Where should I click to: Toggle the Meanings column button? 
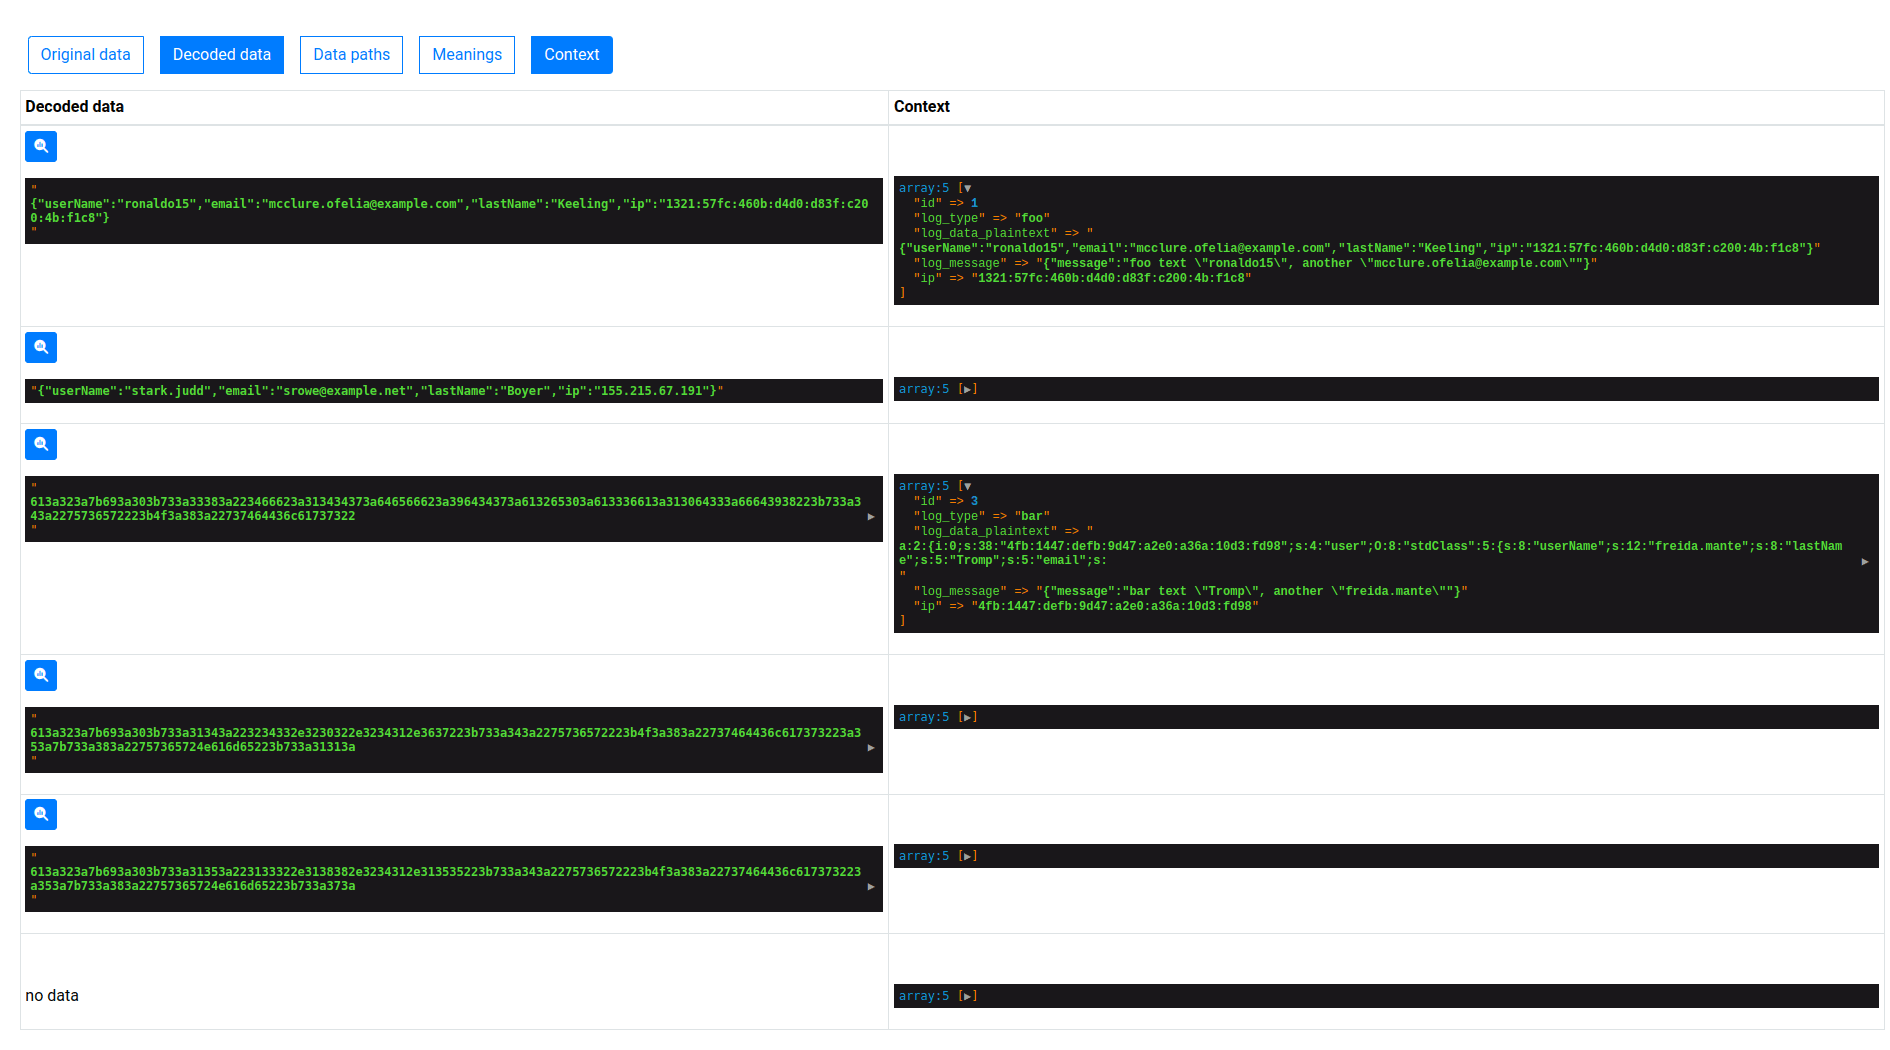tap(467, 55)
